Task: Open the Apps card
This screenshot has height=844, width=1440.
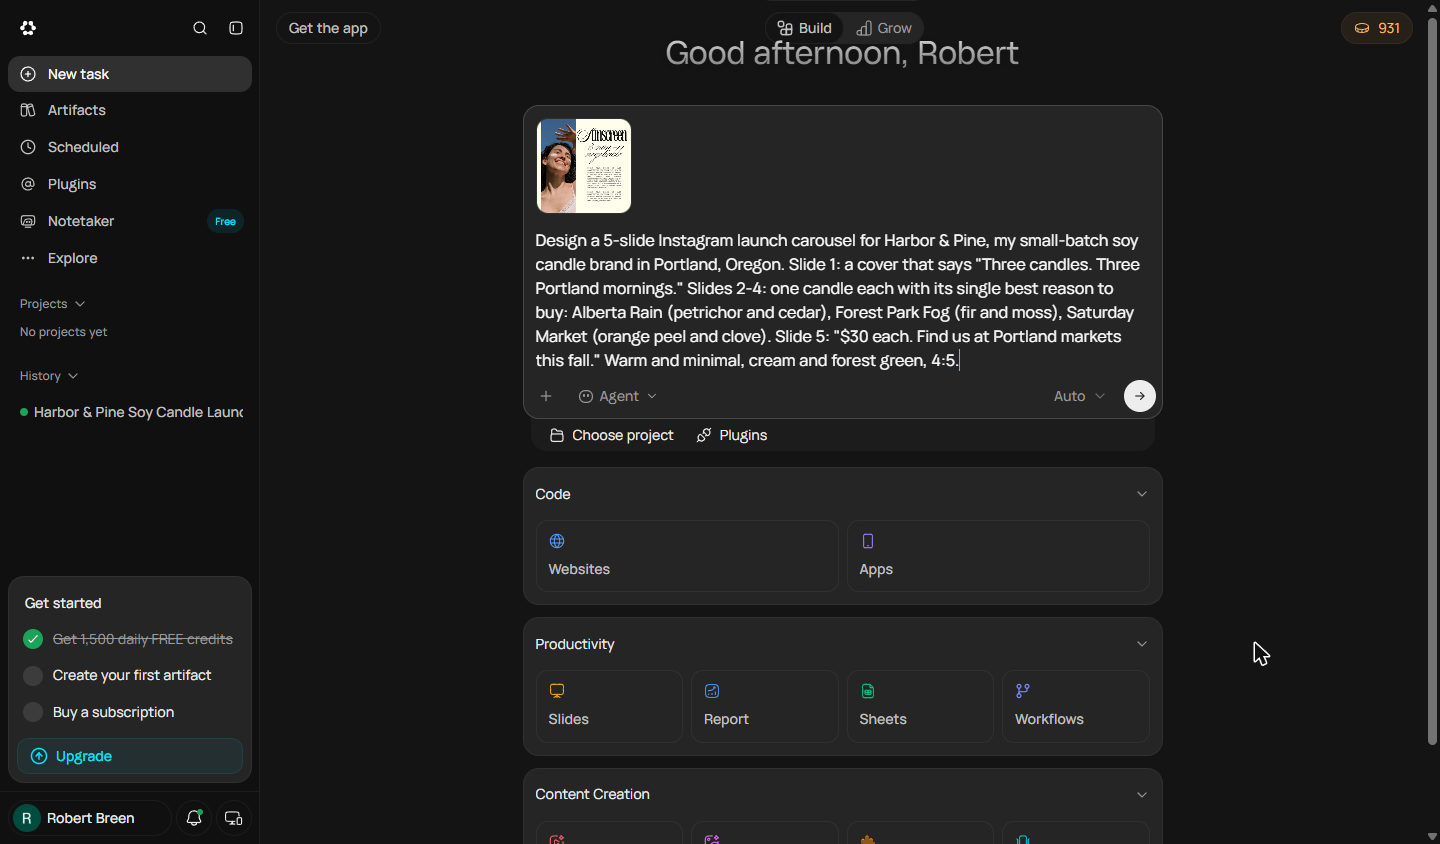Action: (x=998, y=556)
